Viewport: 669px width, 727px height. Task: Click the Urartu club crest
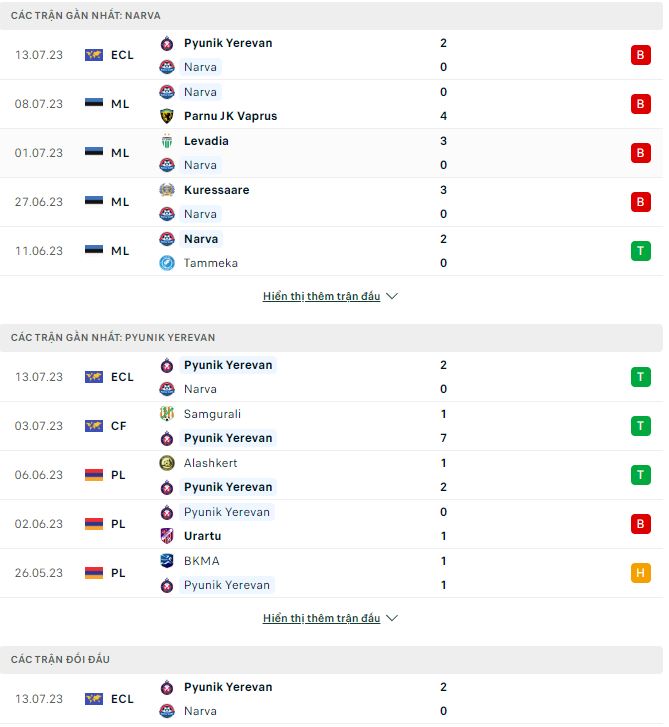(x=167, y=536)
